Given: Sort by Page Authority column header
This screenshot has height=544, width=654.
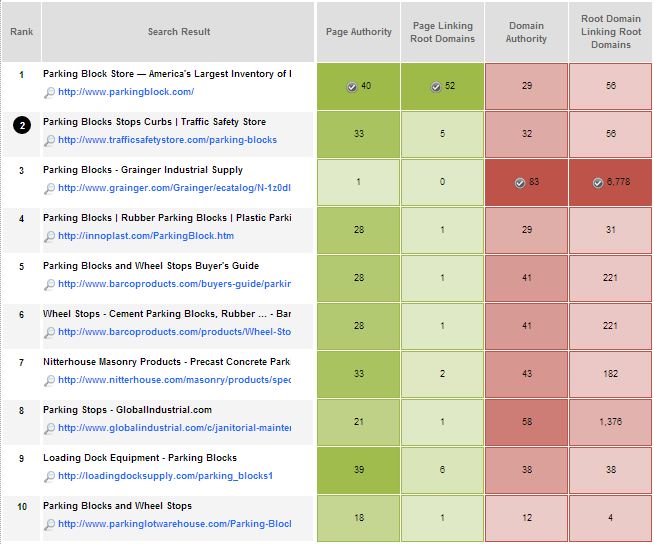Looking at the screenshot, I should pos(359,32).
